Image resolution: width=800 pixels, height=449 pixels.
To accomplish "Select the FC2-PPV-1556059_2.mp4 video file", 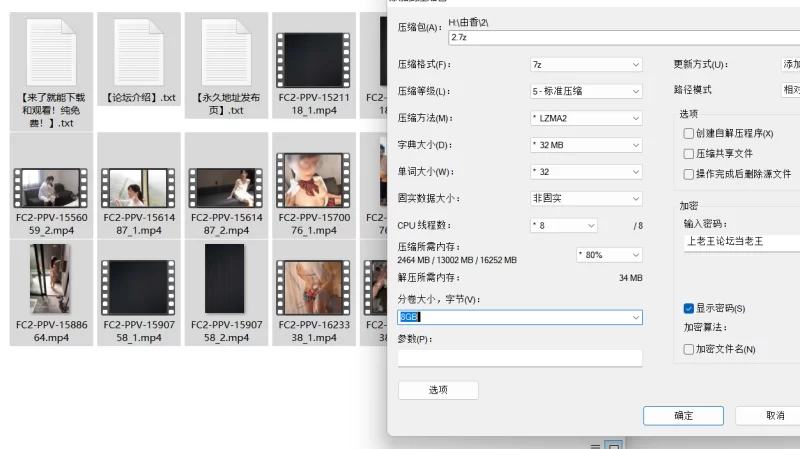I will pyautogui.click(x=52, y=187).
